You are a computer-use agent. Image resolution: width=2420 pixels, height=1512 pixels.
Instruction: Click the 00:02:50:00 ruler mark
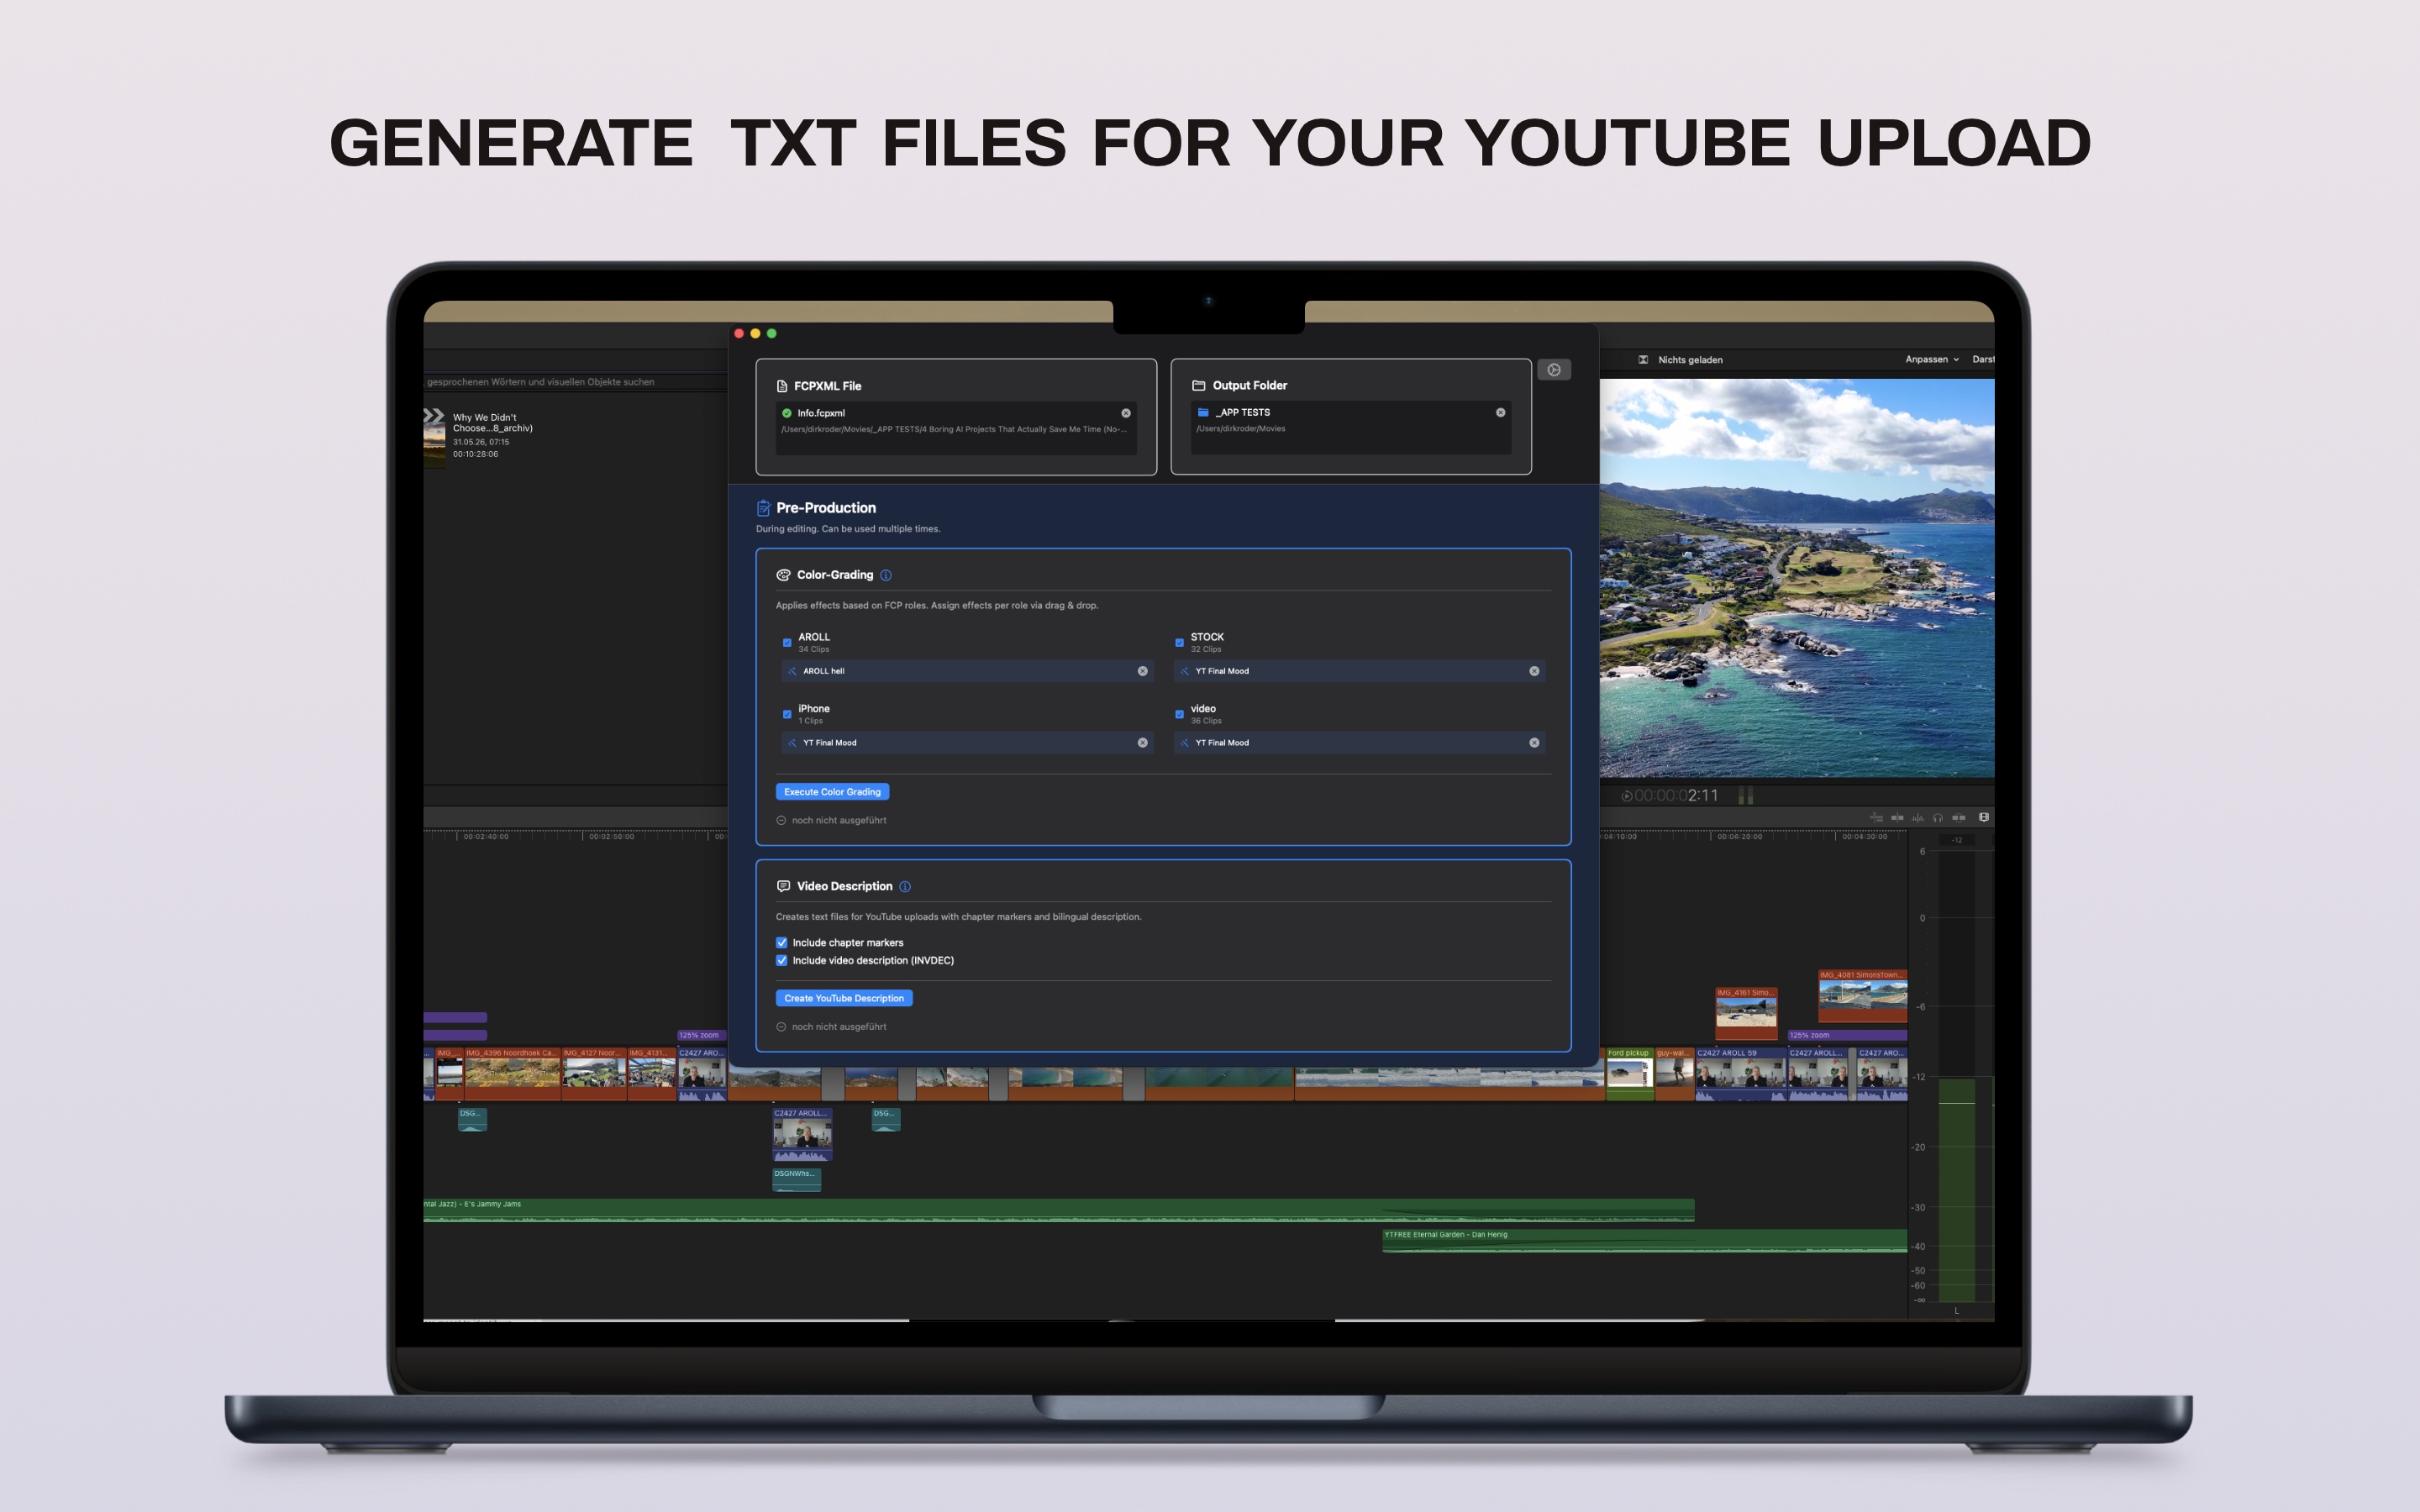[x=610, y=837]
